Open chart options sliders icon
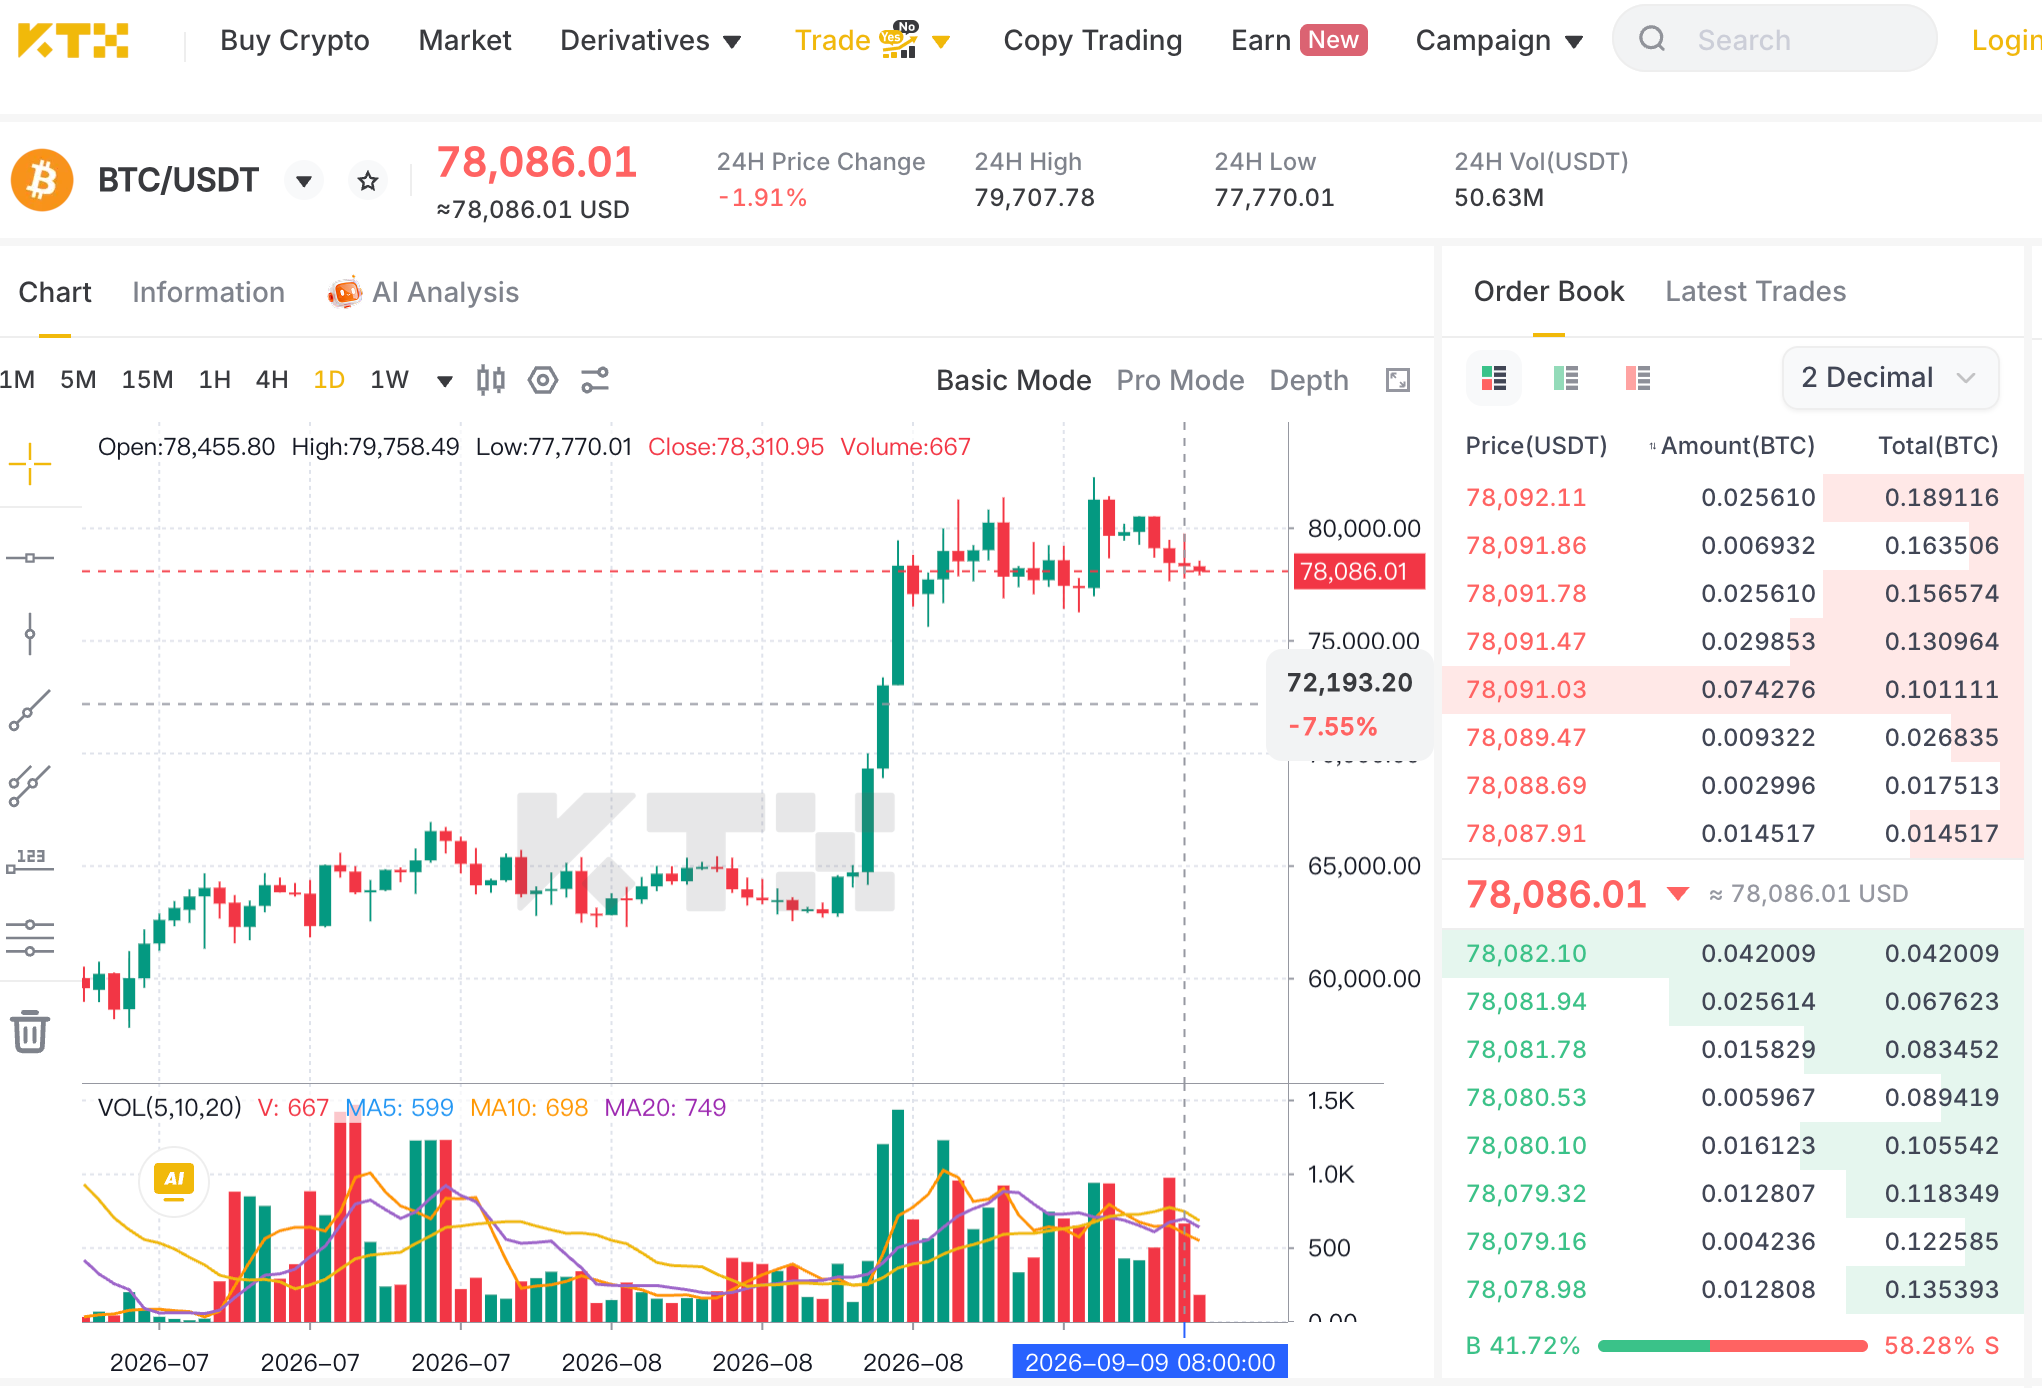 [595, 380]
